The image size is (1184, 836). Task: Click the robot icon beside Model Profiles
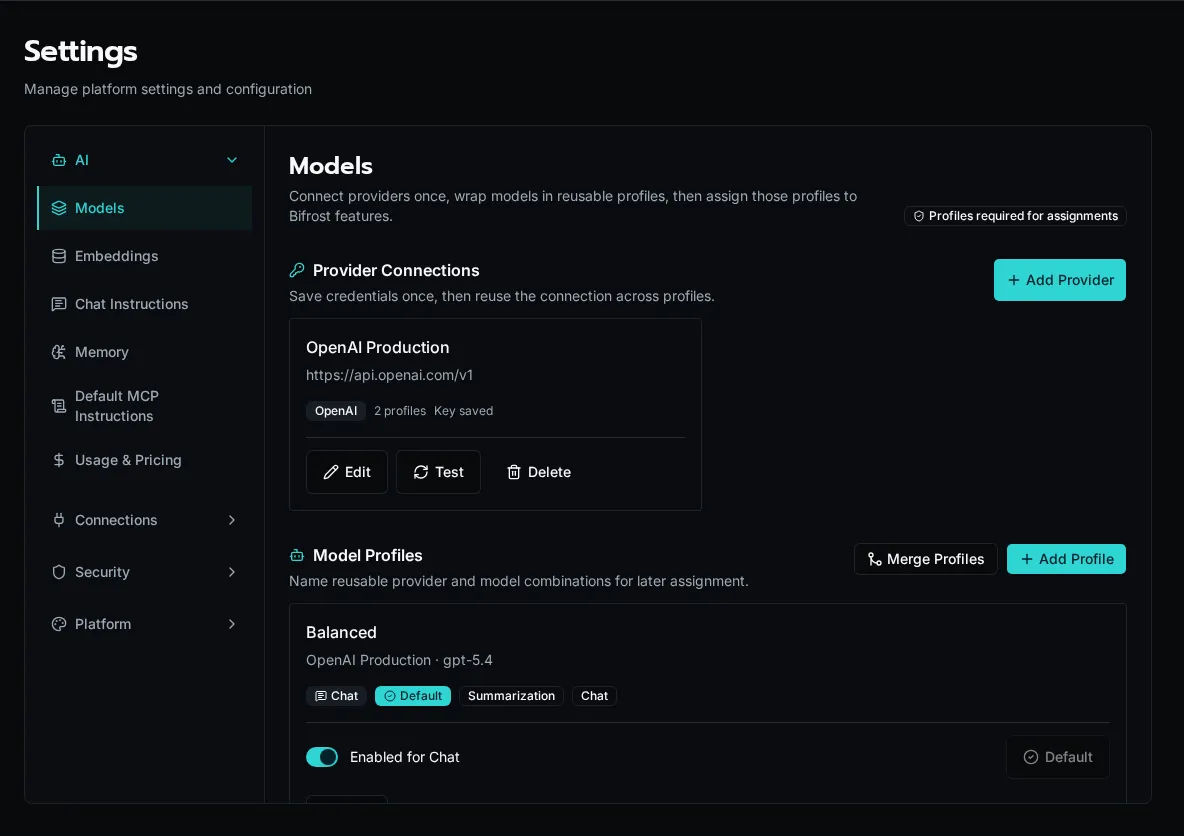click(297, 555)
